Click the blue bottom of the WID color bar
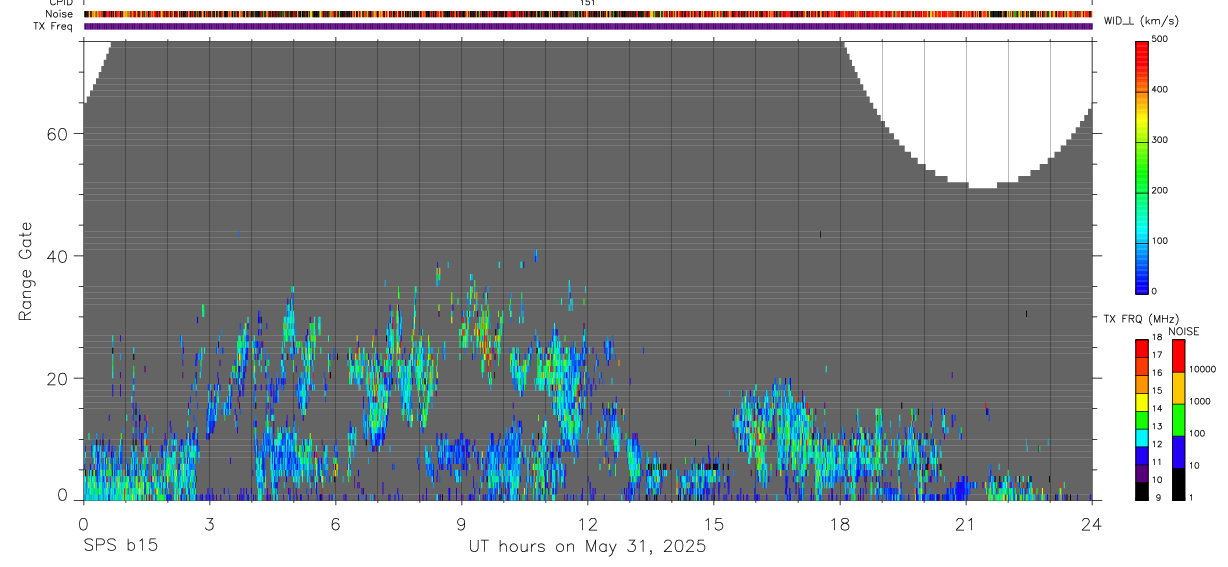 pyautogui.click(x=1142, y=280)
